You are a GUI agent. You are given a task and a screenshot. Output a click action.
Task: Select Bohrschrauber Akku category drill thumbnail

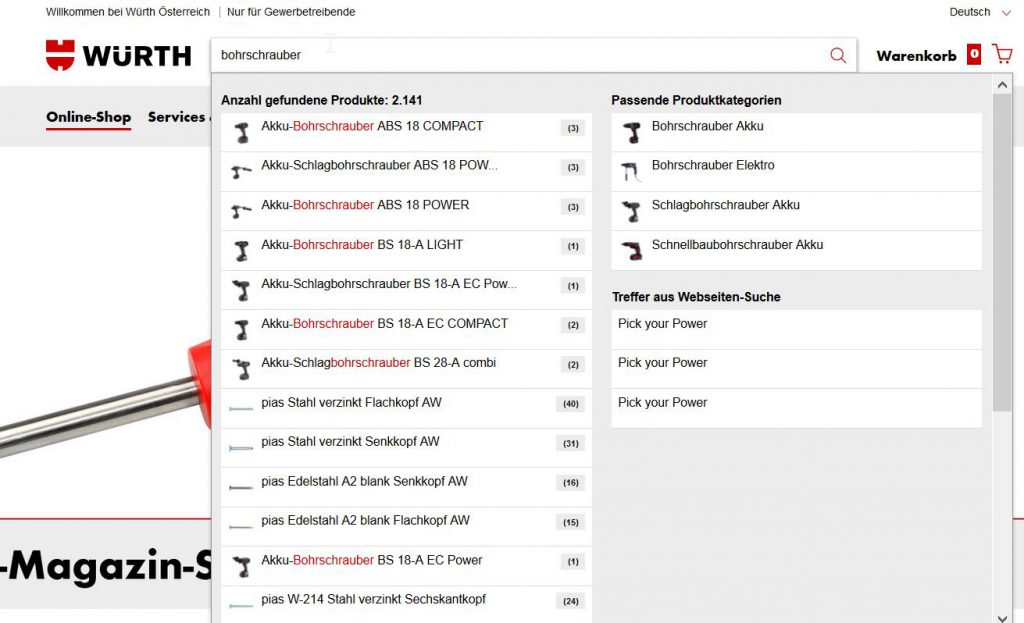632,133
